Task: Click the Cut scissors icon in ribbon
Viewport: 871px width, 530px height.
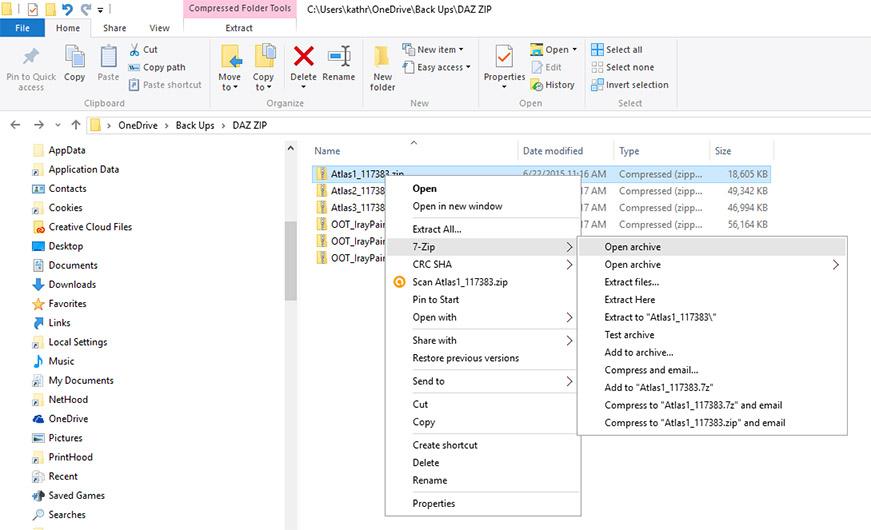Action: (x=134, y=49)
